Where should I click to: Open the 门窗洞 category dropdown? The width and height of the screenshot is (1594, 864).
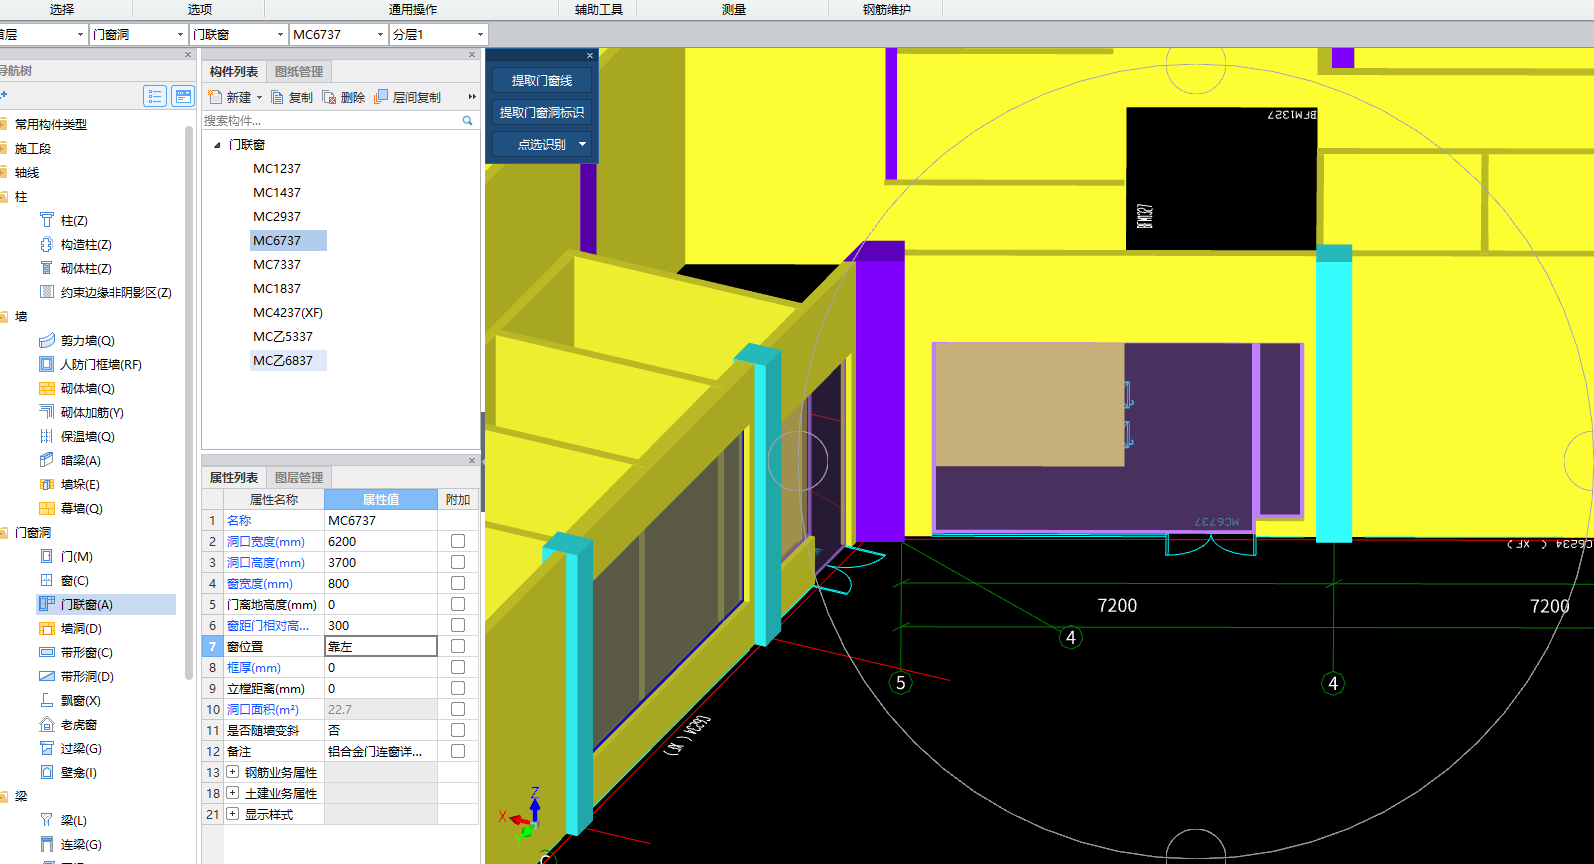click(x=180, y=34)
